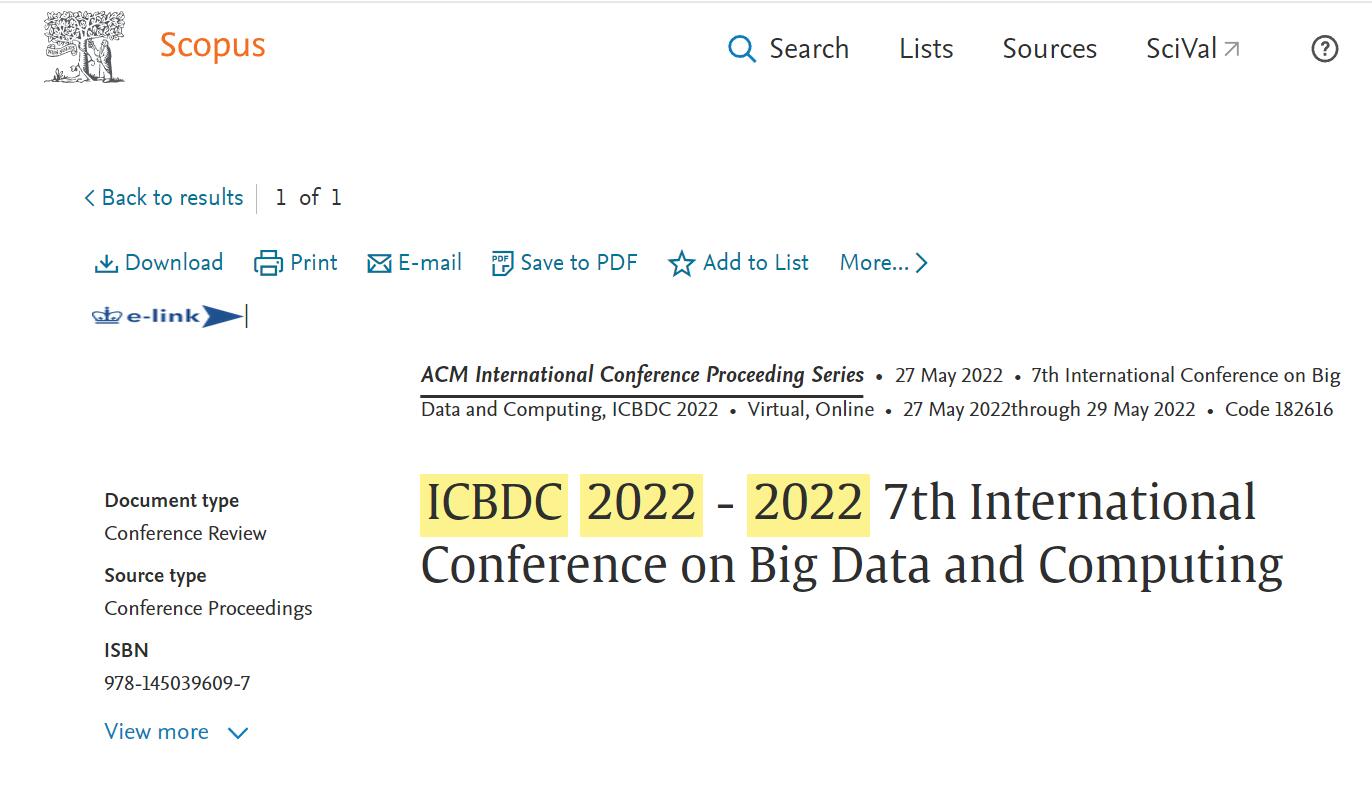Expand View more document details
The image size is (1372, 812).
point(175,732)
